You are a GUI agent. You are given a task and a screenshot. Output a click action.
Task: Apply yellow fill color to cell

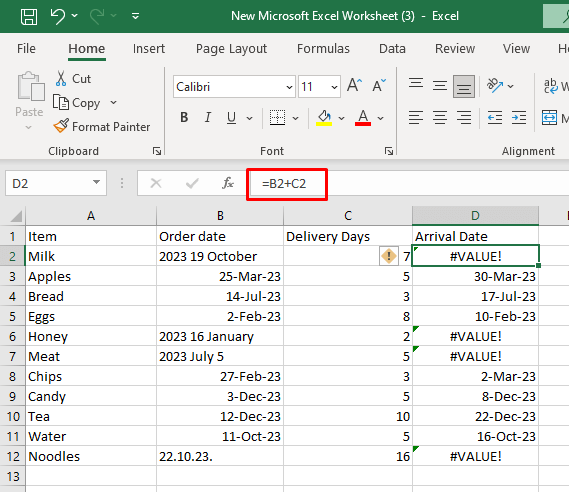click(x=324, y=118)
